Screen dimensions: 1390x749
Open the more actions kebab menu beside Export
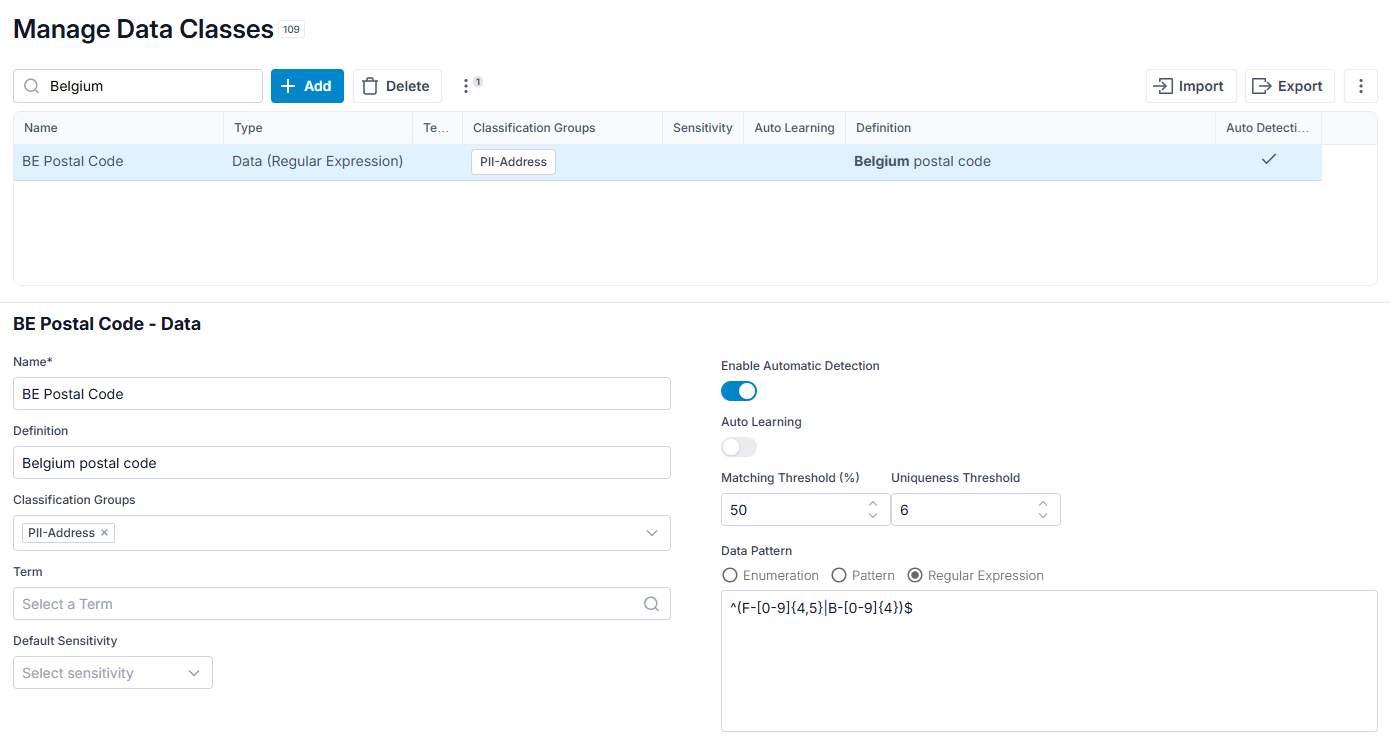1360,86
